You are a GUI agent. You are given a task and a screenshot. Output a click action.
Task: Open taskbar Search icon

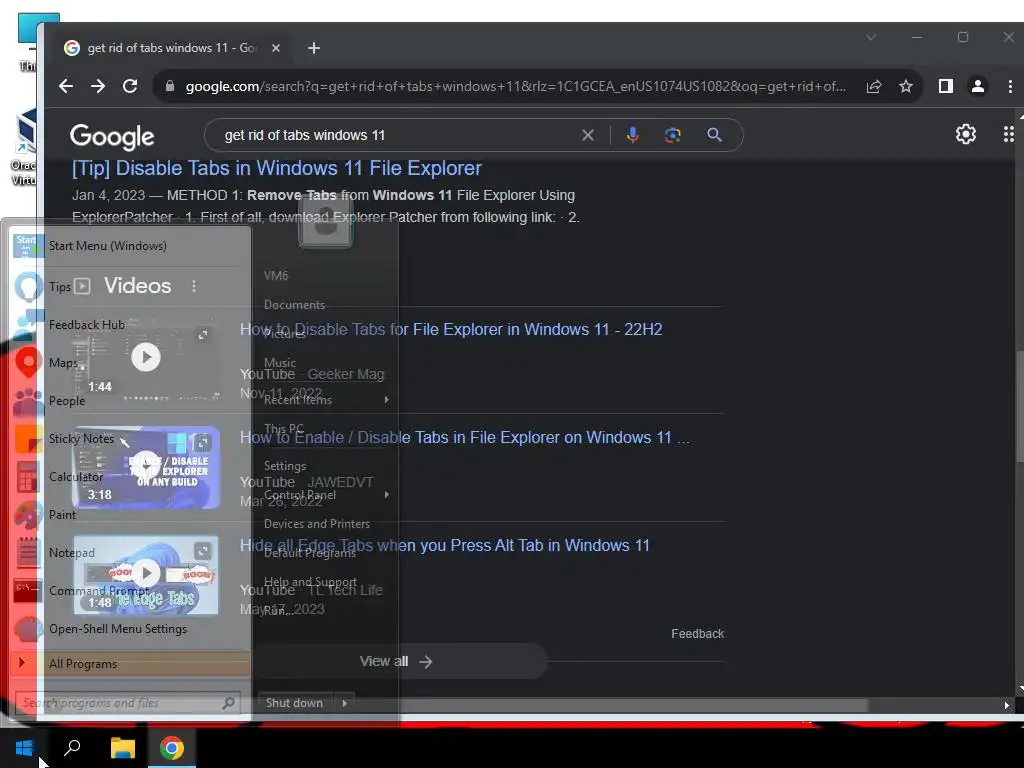pos(72,748)
